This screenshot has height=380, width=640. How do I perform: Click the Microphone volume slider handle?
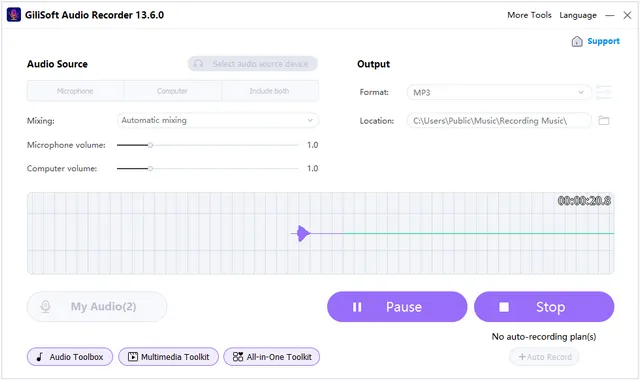pyautogui.click(x=150, y=145)
